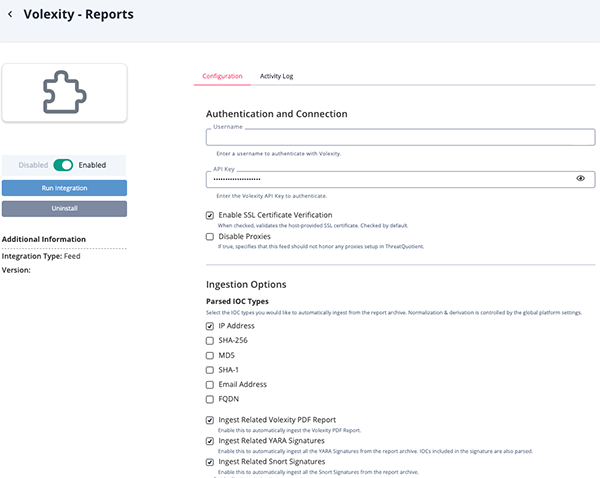
Task: Click the Ingestion Options heading
Action: click(x=246, y=284)
